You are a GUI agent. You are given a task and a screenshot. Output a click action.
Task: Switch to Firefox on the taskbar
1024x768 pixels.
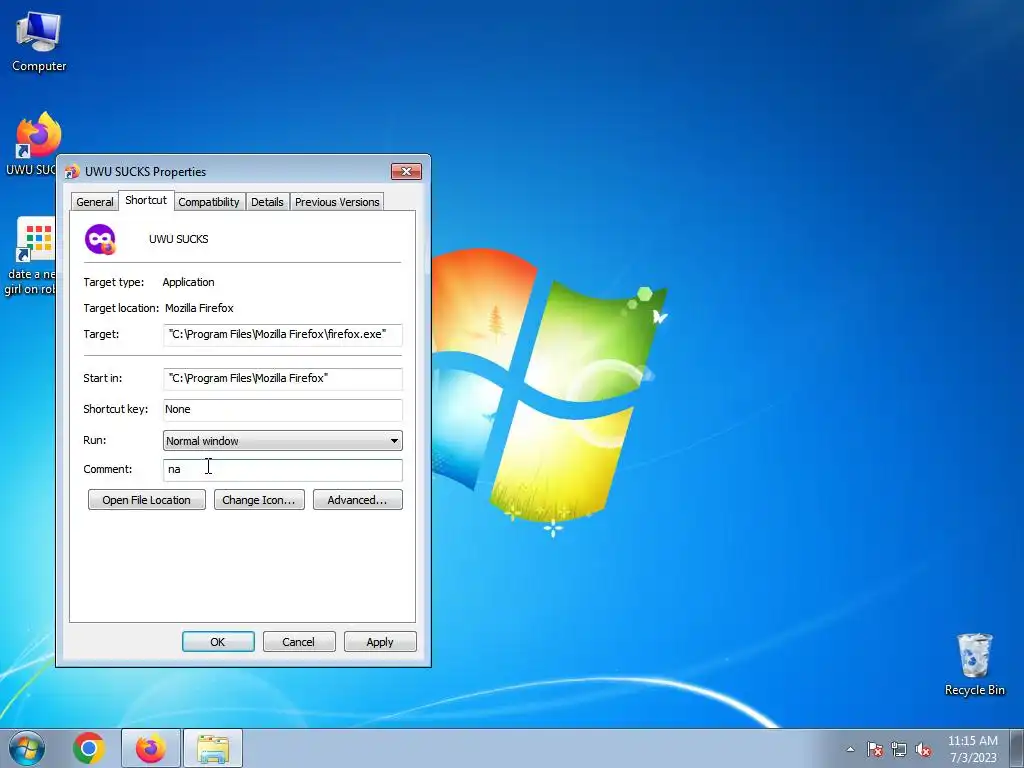click(150, 748)
